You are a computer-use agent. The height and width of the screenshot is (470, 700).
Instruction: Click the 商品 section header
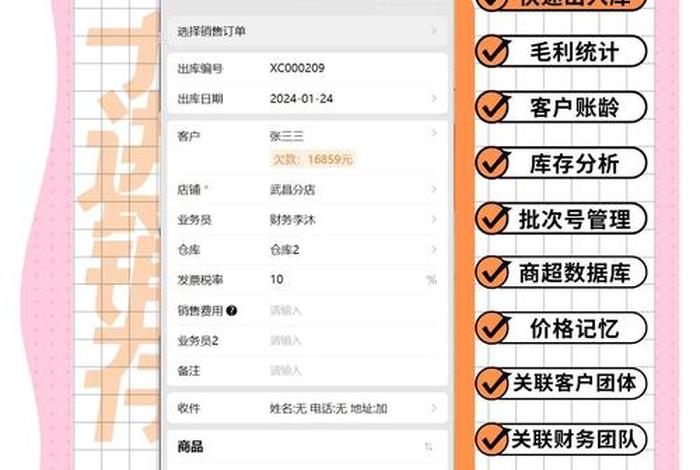click(x=190, y=446)
